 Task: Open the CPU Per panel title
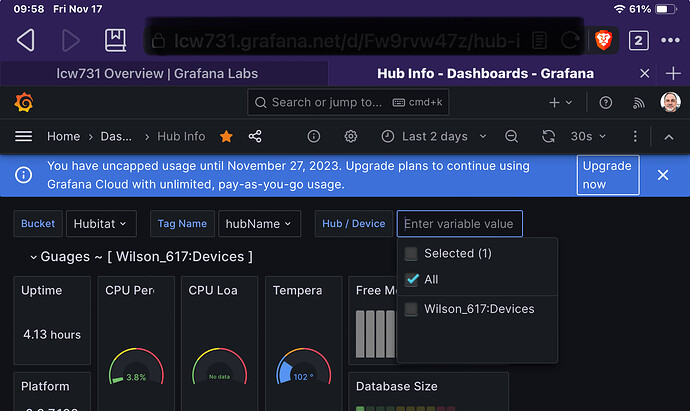pos(130,290)
